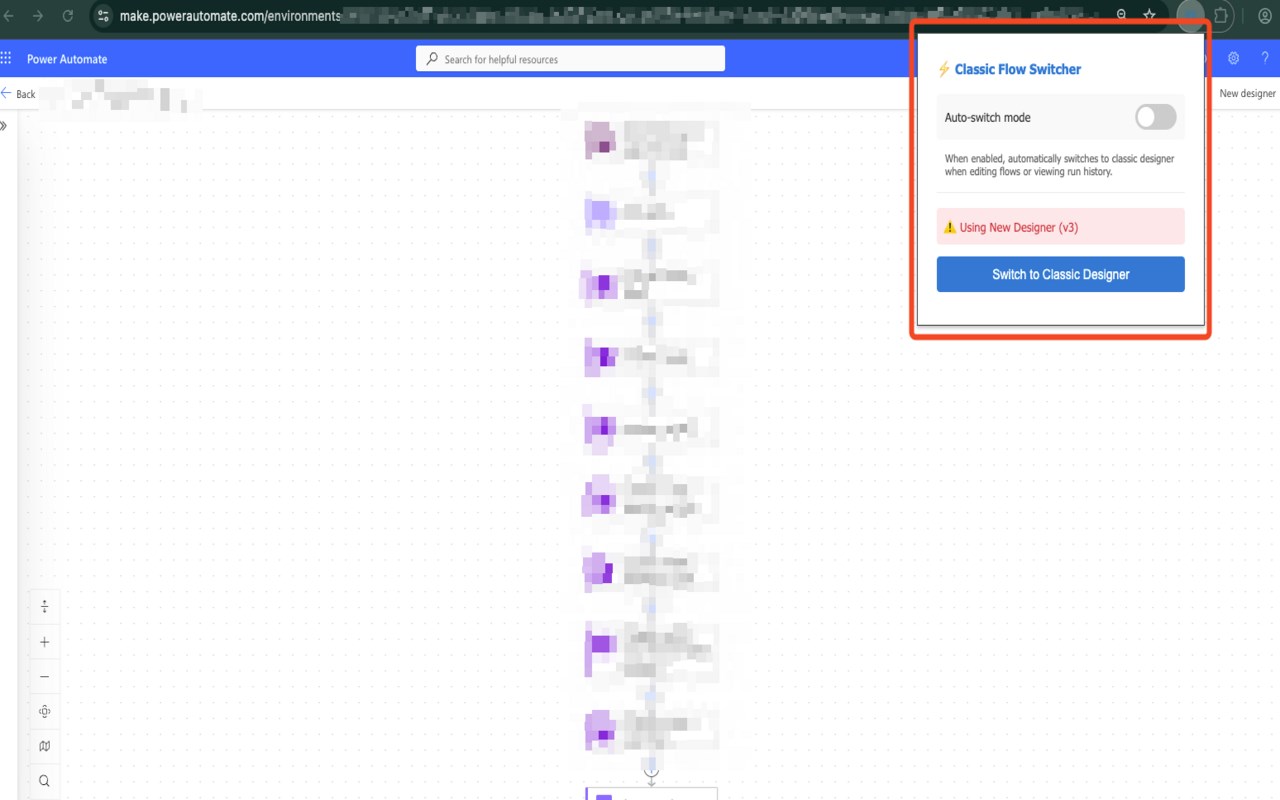
Task: Toggle the canvas minimap
Action: coord(44,746)
